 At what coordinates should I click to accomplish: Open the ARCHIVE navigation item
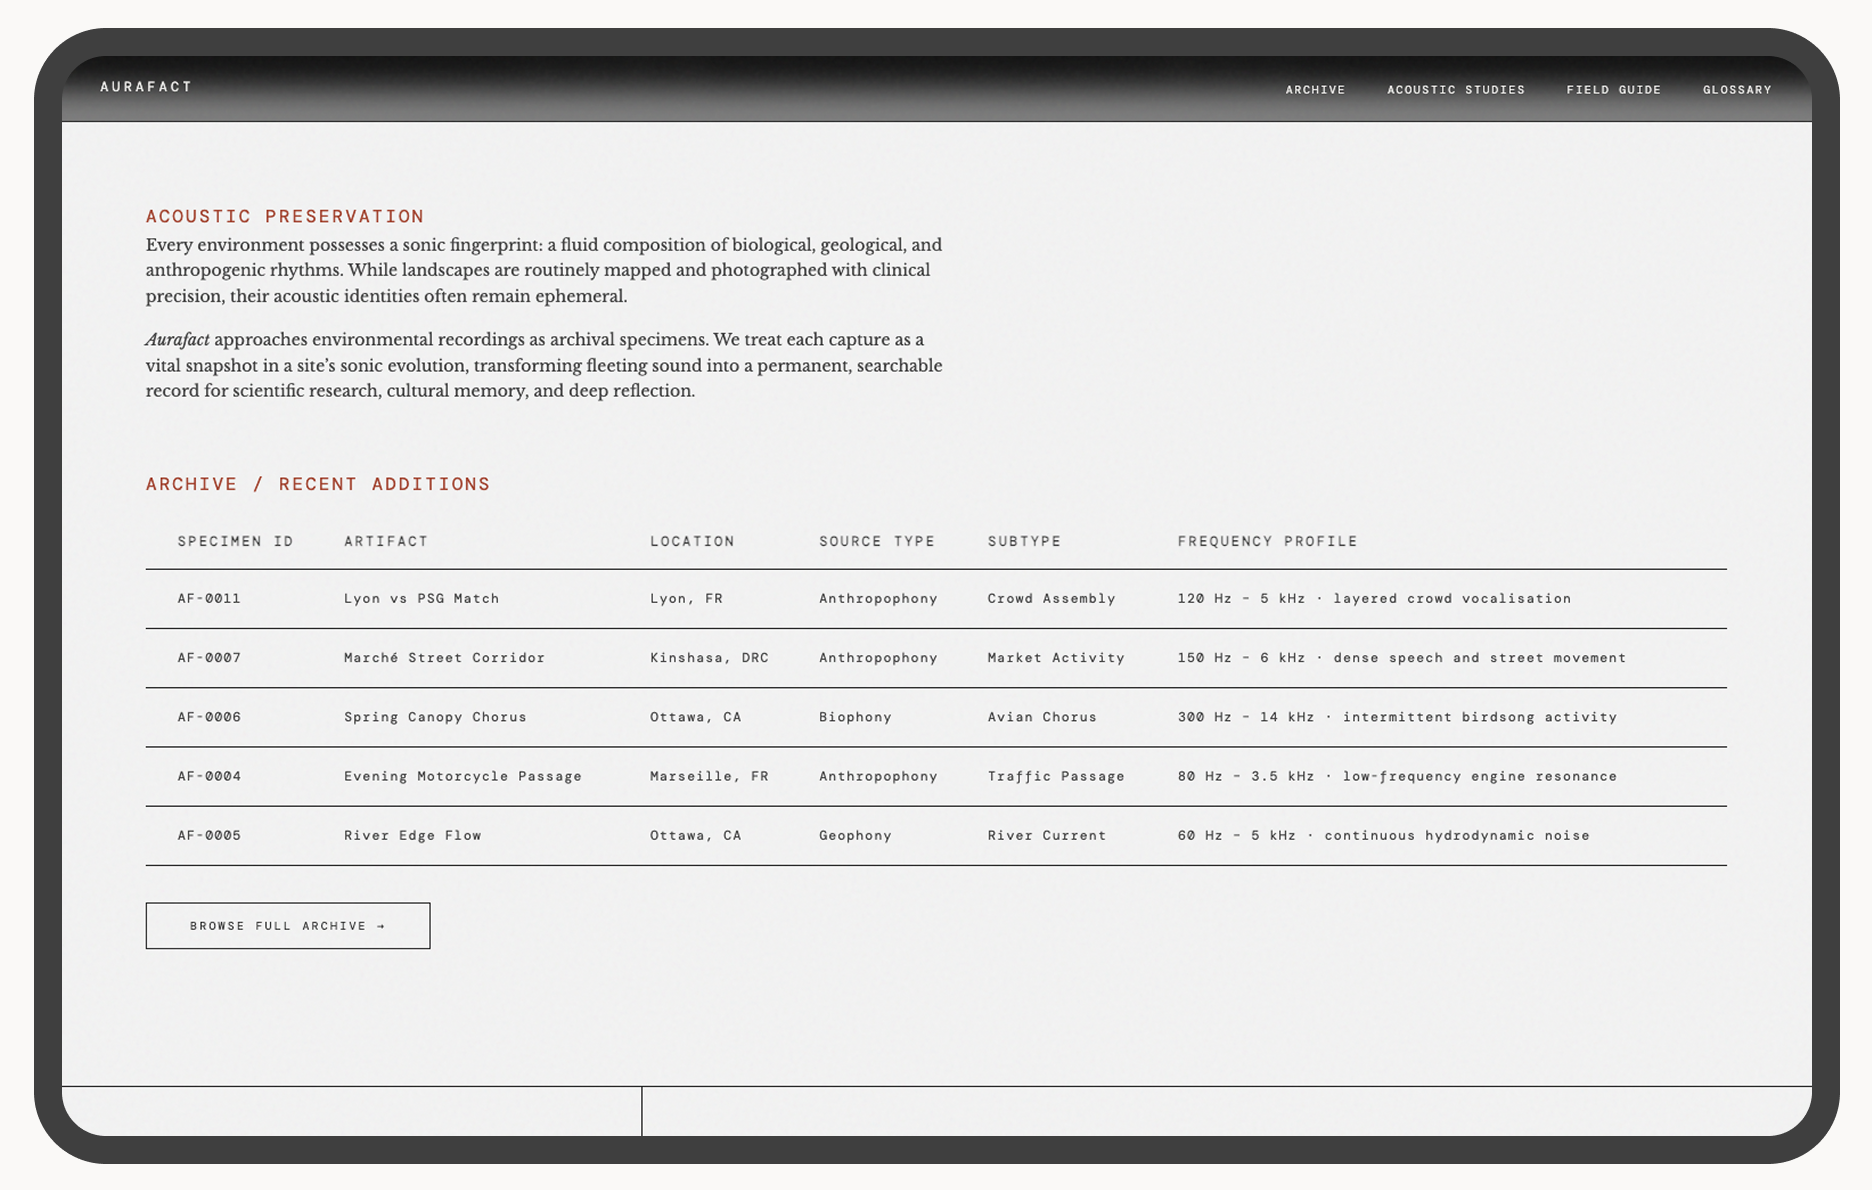coord(1315,89)
